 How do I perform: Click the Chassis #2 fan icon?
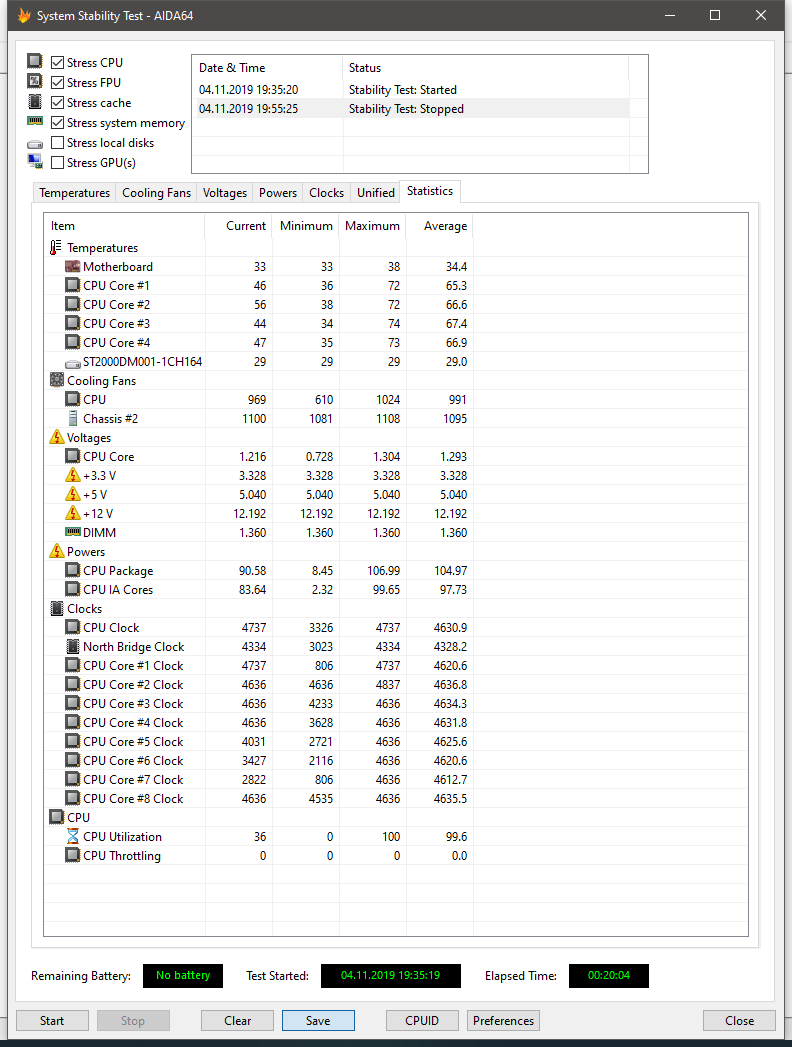(x=73, y=418)
